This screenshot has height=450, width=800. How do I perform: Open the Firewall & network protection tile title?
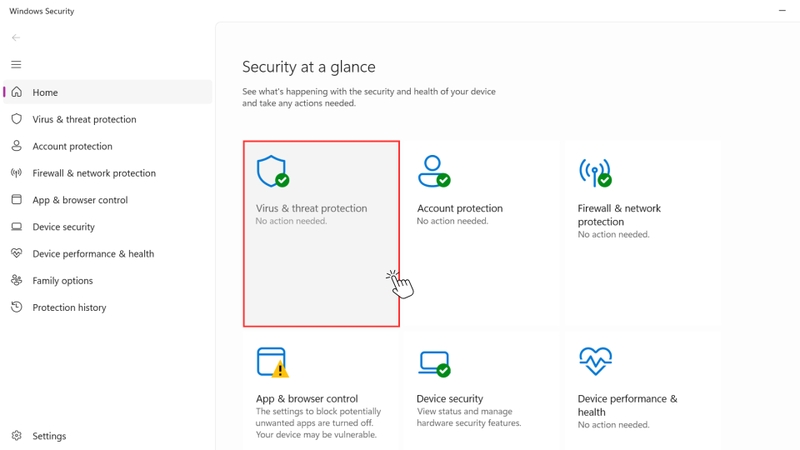coord(619,215)
